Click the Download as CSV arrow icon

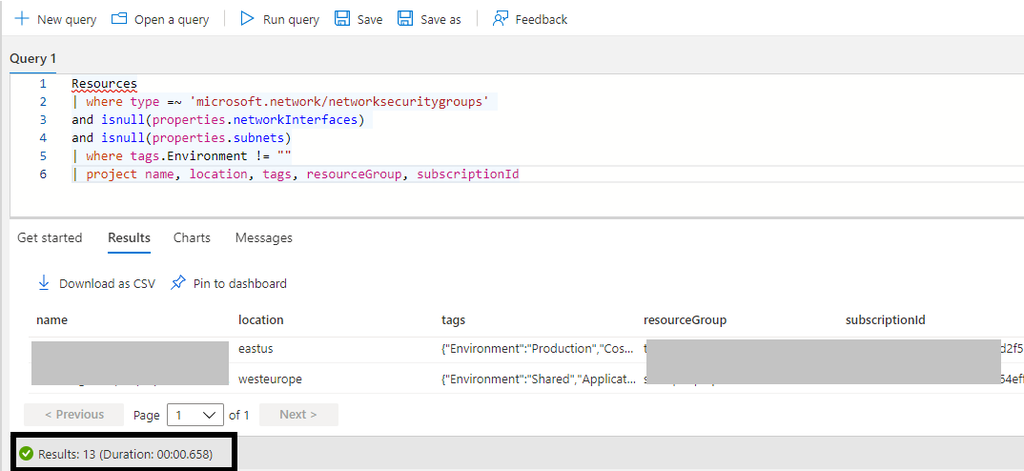44,283
